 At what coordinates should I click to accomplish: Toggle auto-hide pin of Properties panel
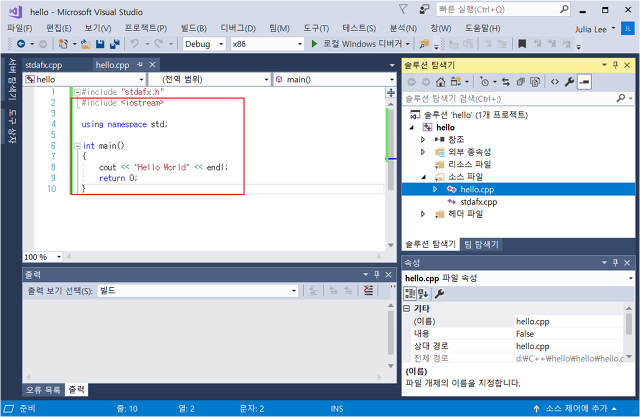616,263
